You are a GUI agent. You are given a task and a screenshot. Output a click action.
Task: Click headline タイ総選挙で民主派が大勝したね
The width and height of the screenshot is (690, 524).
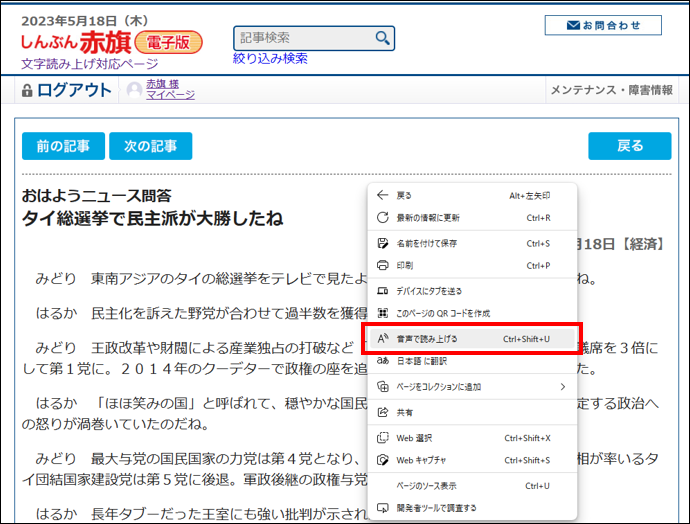click(x=153, y=218)
